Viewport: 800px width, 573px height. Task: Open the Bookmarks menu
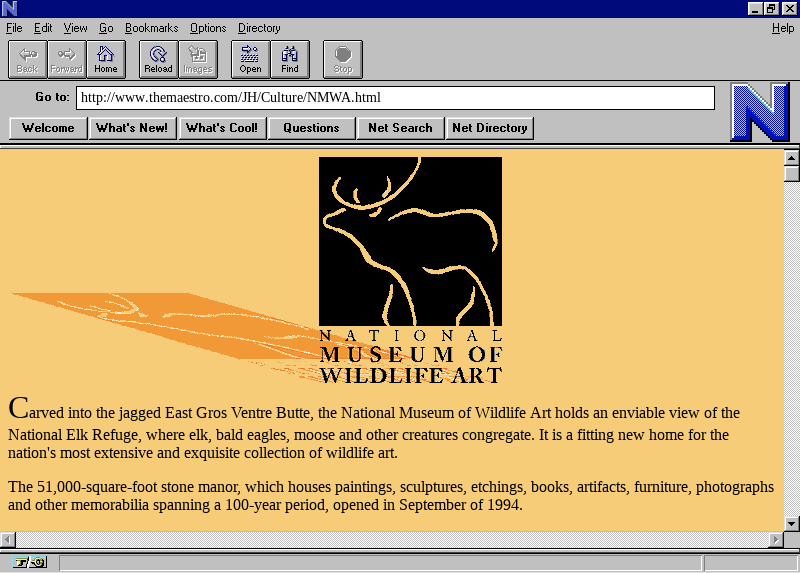[x=151, y=28]
